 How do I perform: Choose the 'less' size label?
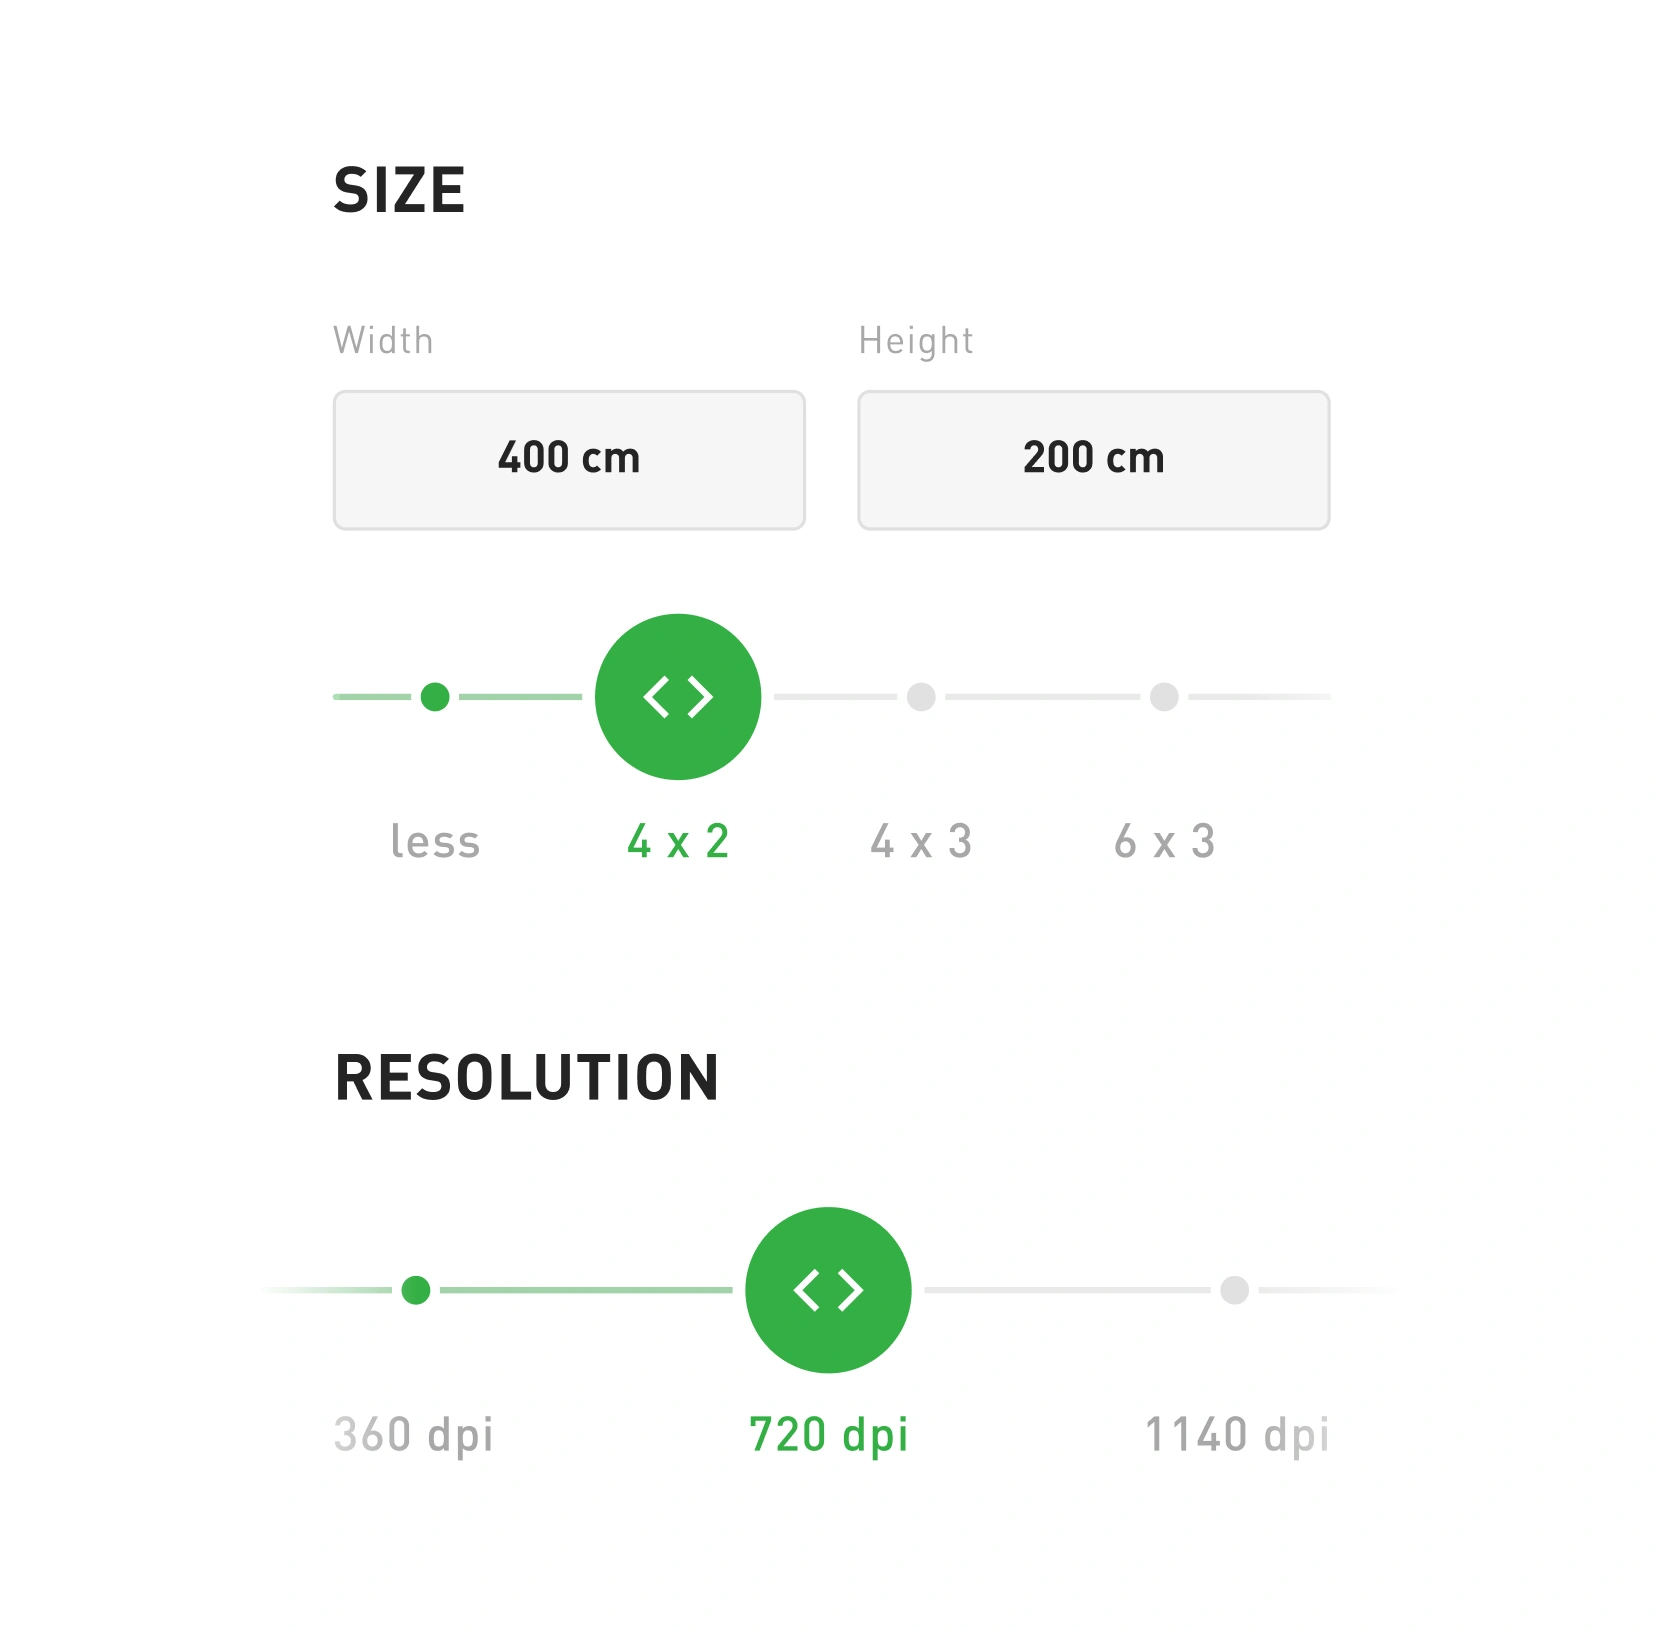click(435, 842)
